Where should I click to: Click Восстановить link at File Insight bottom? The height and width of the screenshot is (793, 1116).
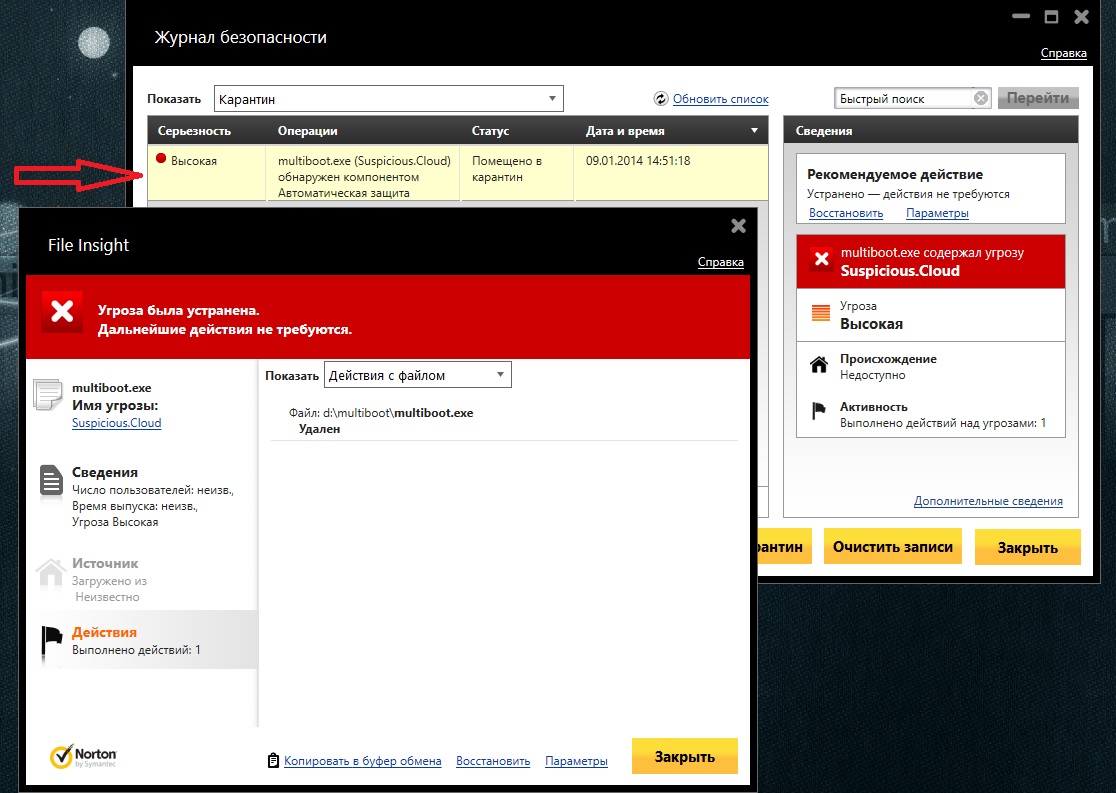click(493, 761)
